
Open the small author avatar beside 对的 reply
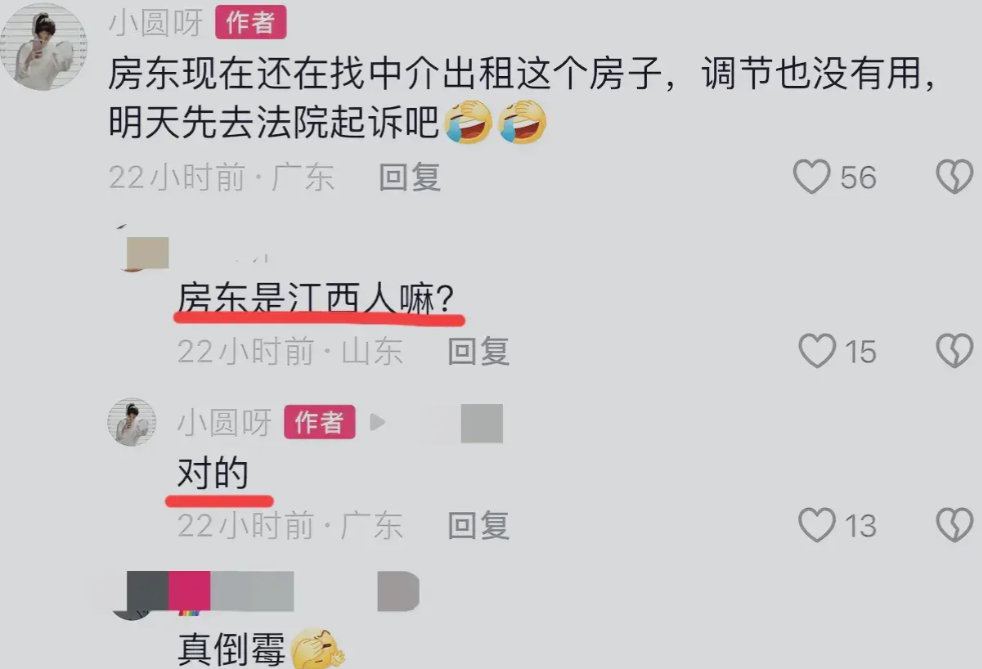pos(132,422)
